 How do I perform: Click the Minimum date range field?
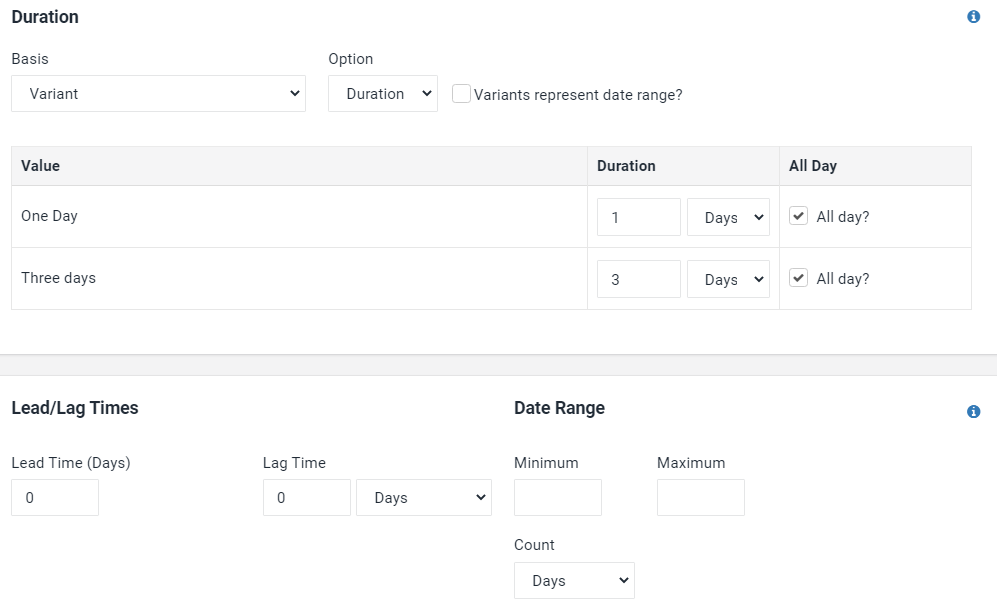(558, 497)
